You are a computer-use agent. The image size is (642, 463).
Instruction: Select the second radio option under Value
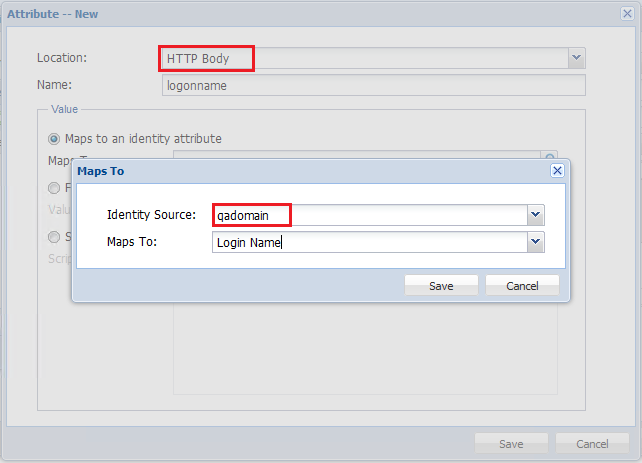[55, 187]
